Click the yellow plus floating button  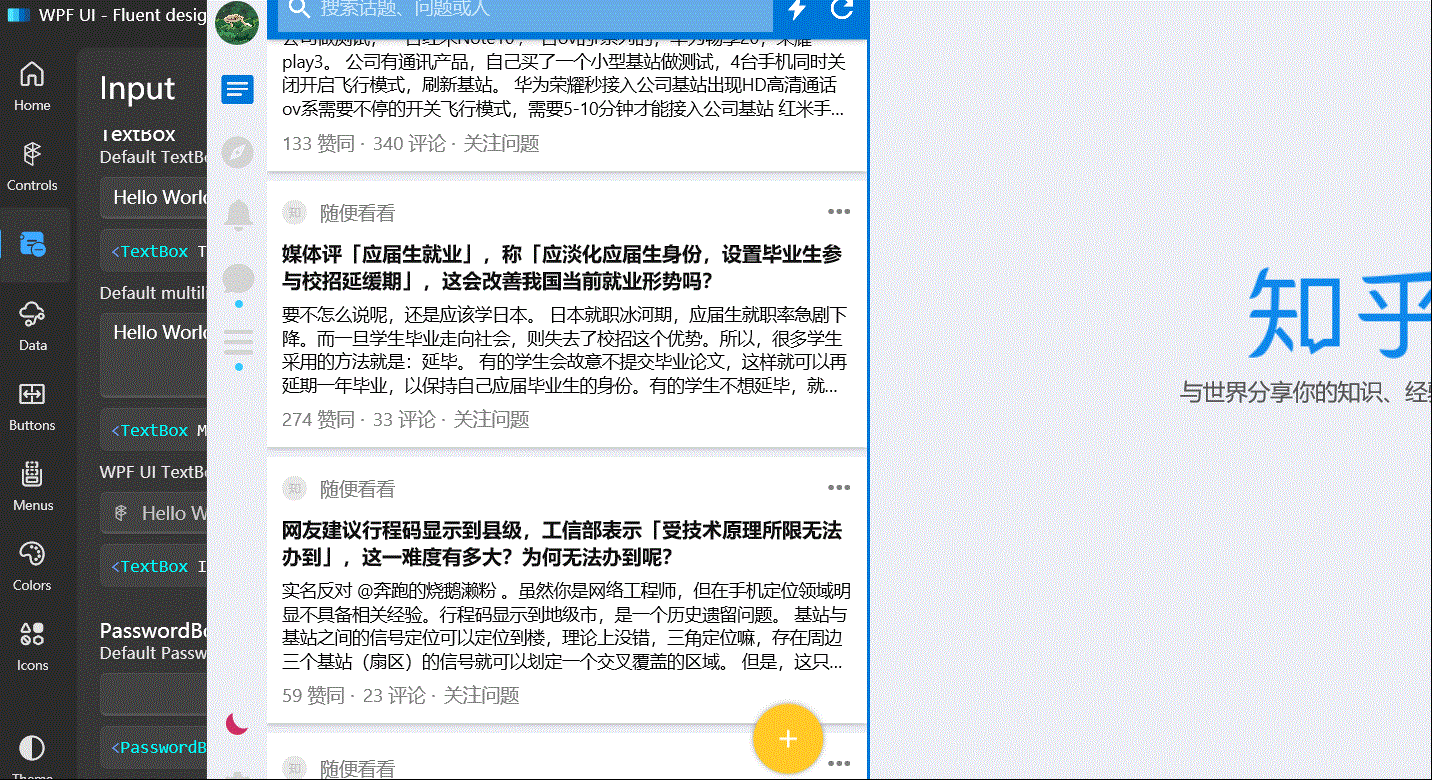788,739
